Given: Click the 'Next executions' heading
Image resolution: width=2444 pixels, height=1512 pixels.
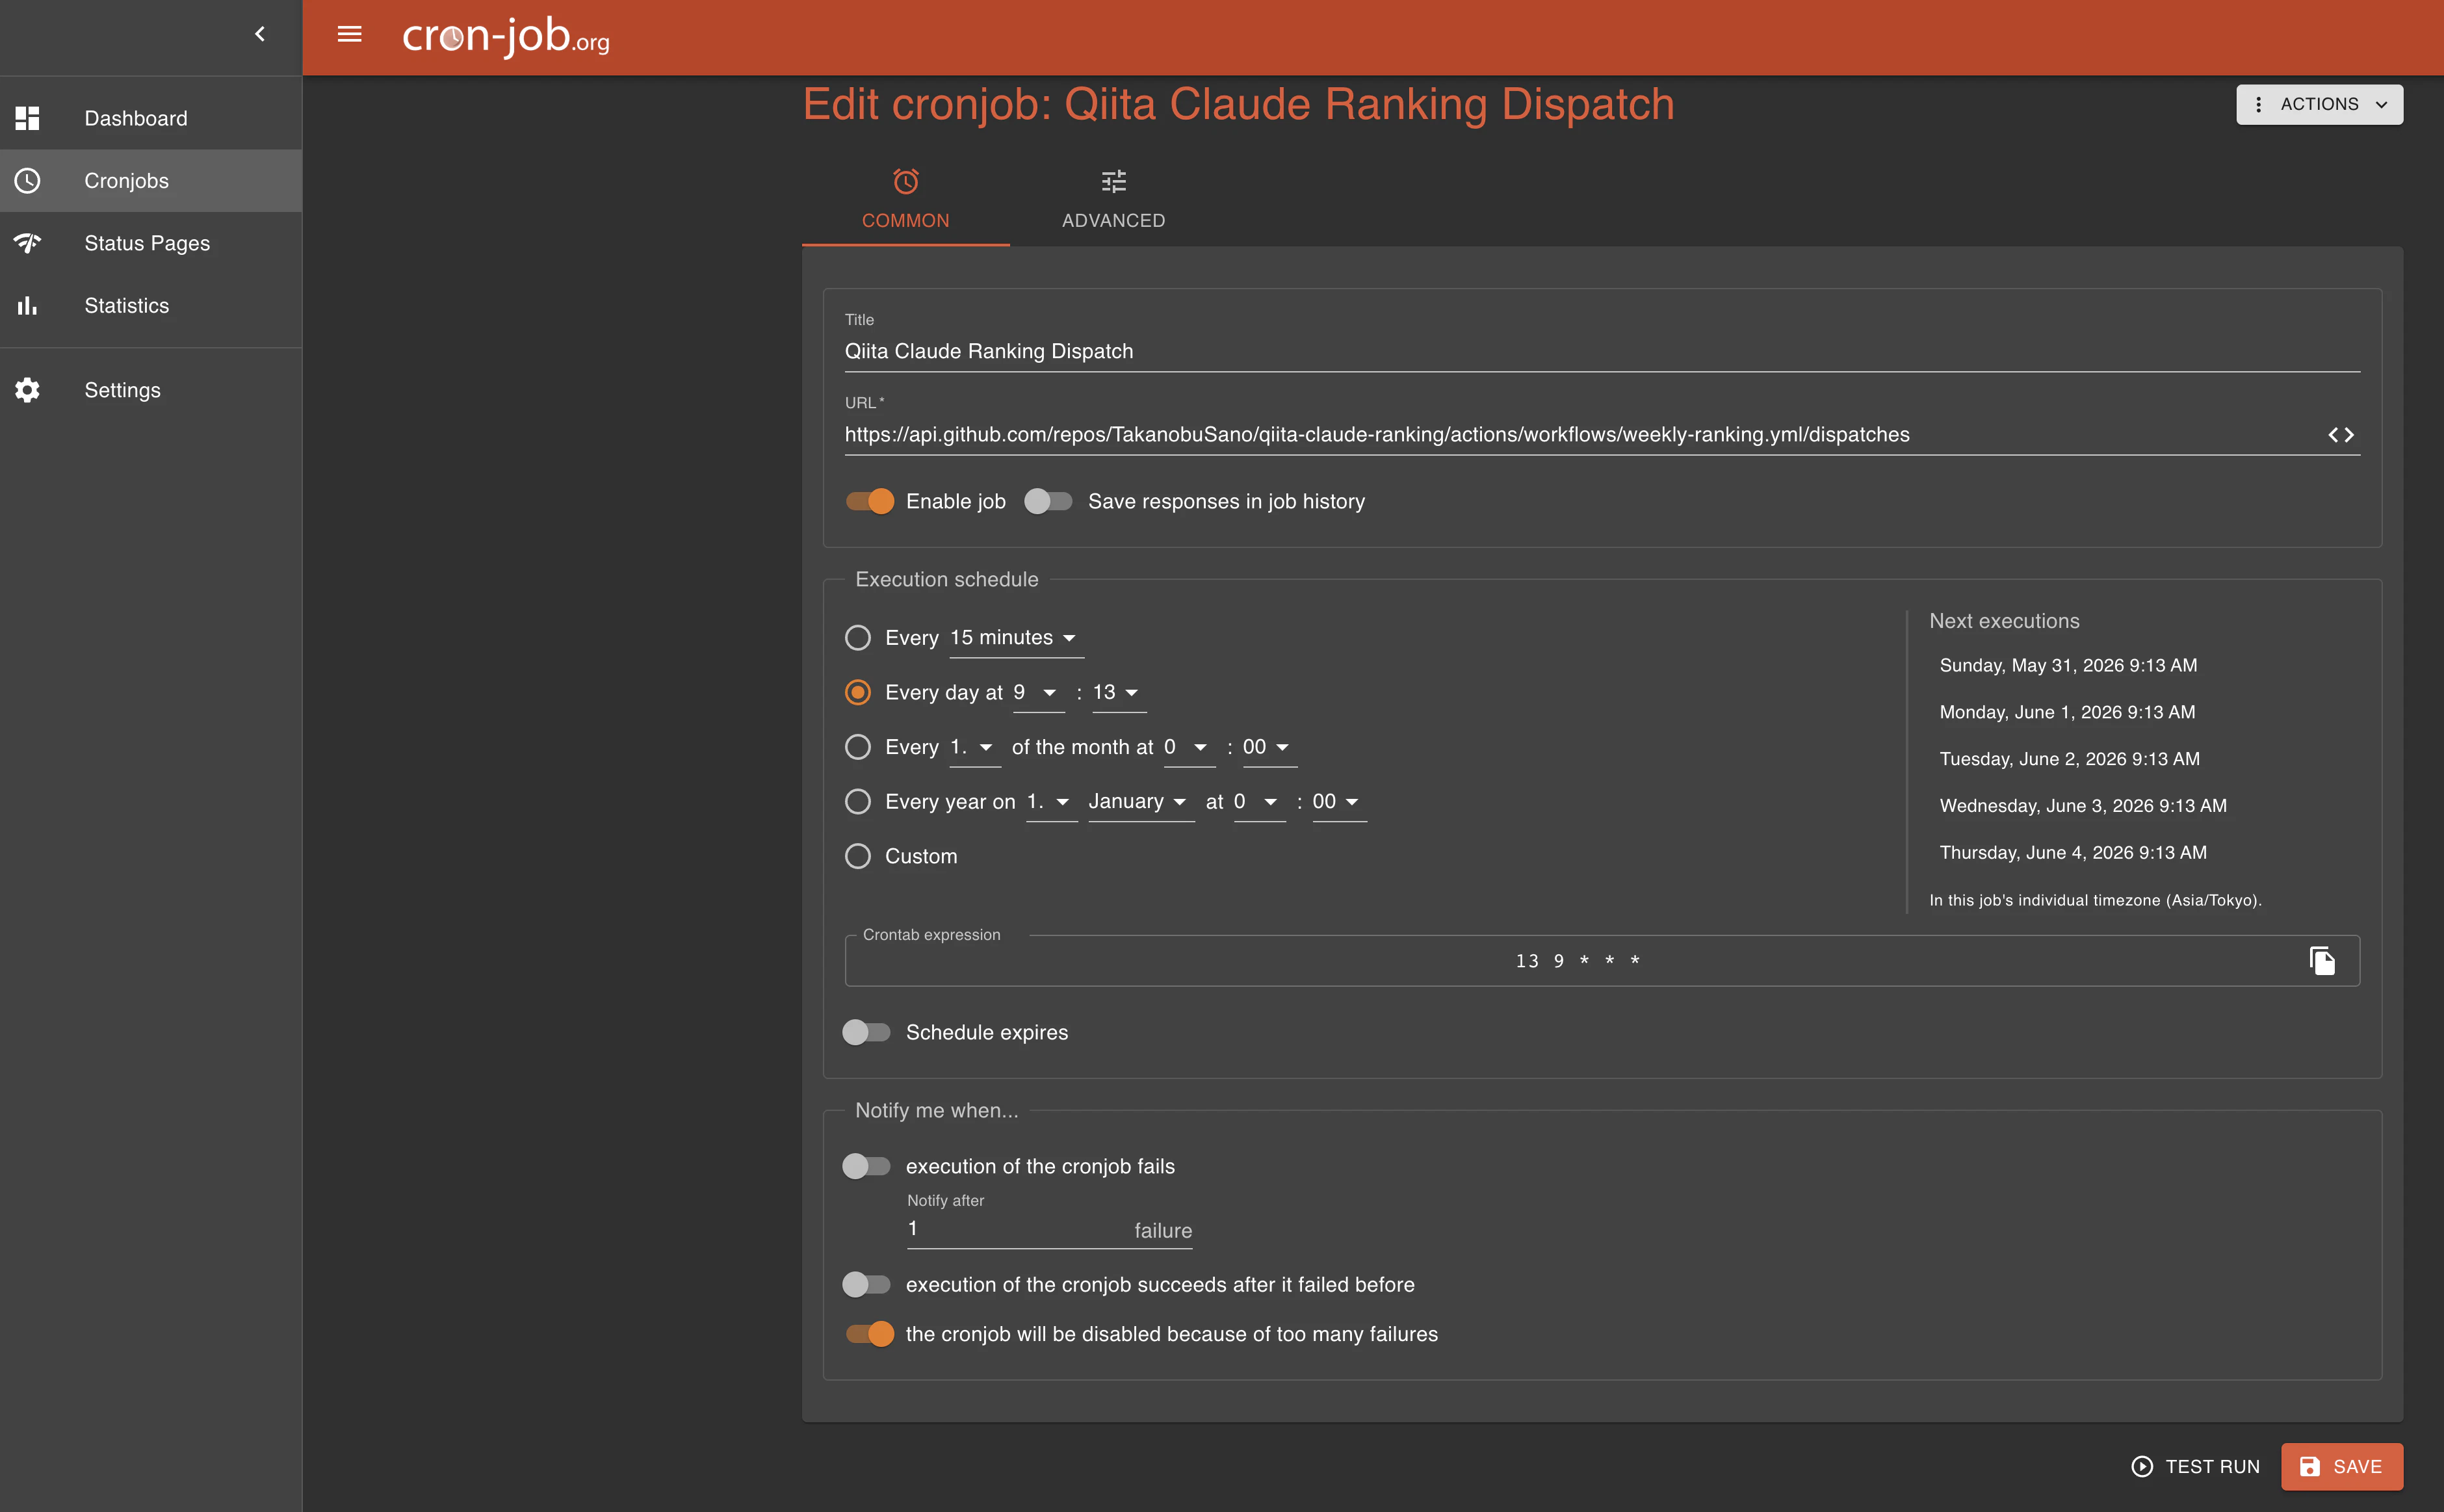Looking at the screenshot, I should pyautogui.click(x=2004, y=621).
